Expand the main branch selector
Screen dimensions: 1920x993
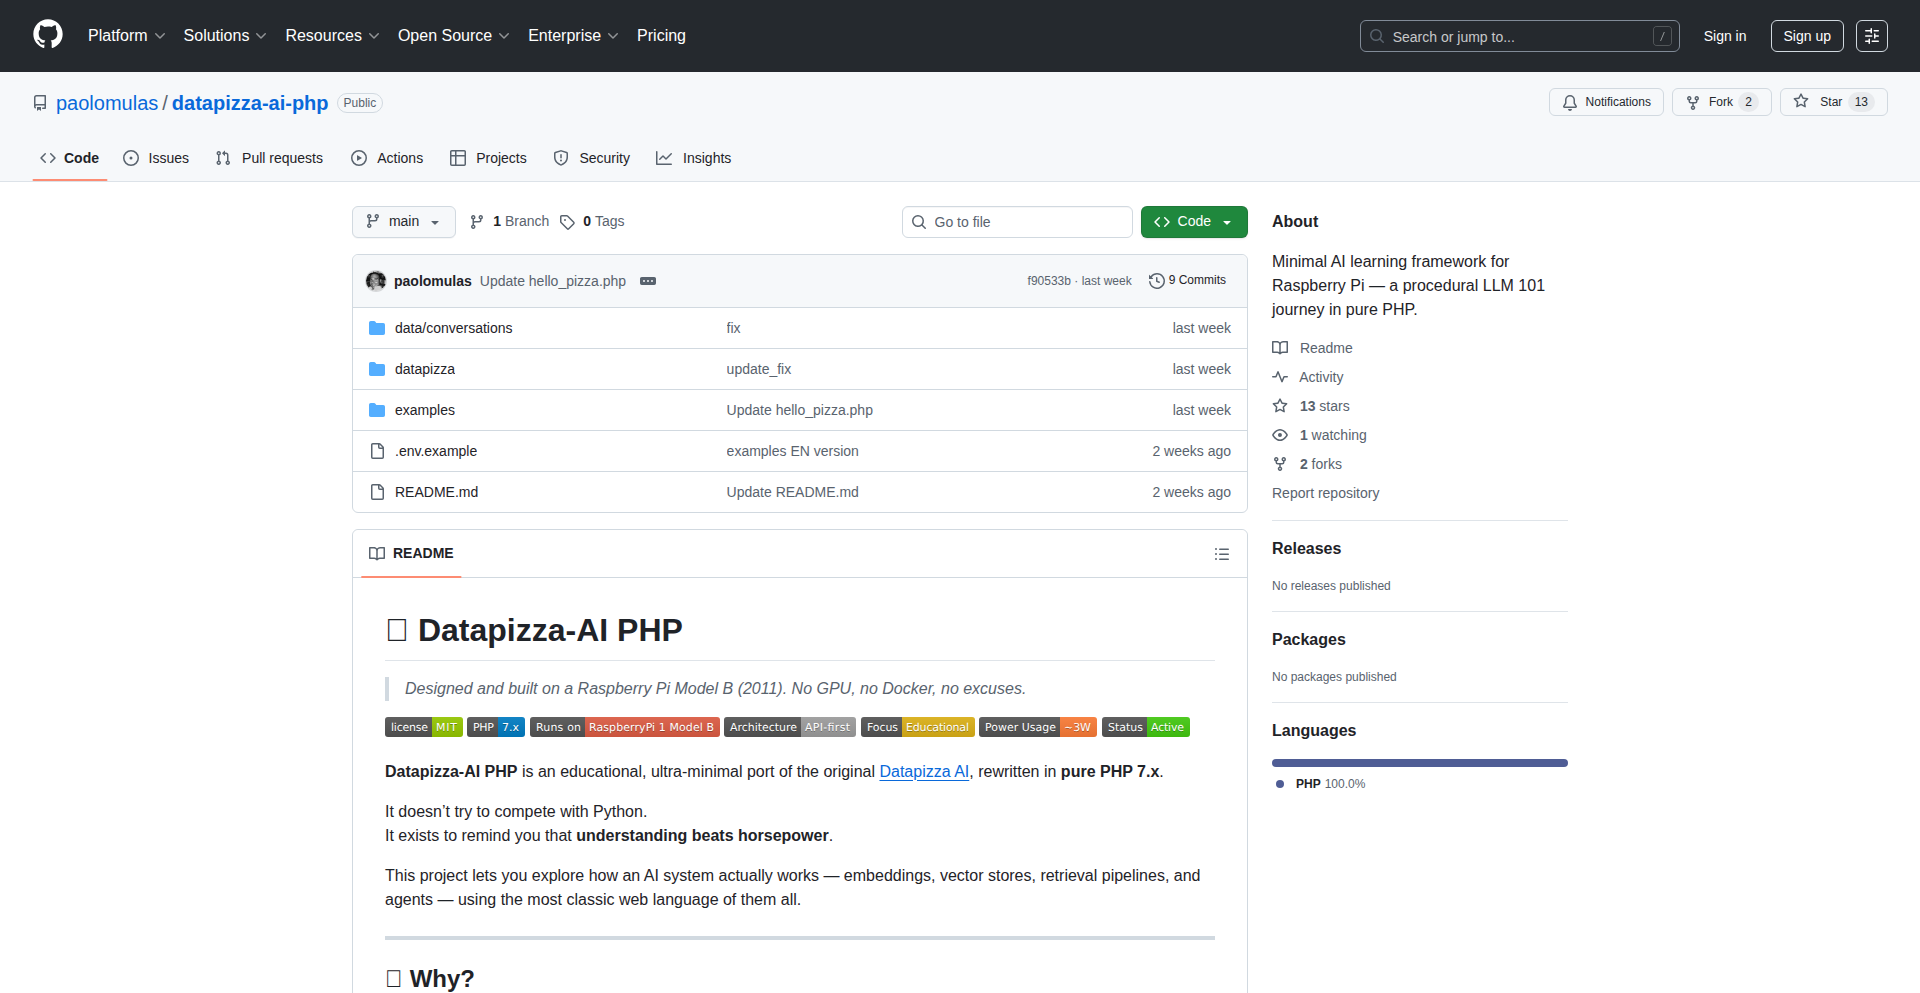click(403, 221)
